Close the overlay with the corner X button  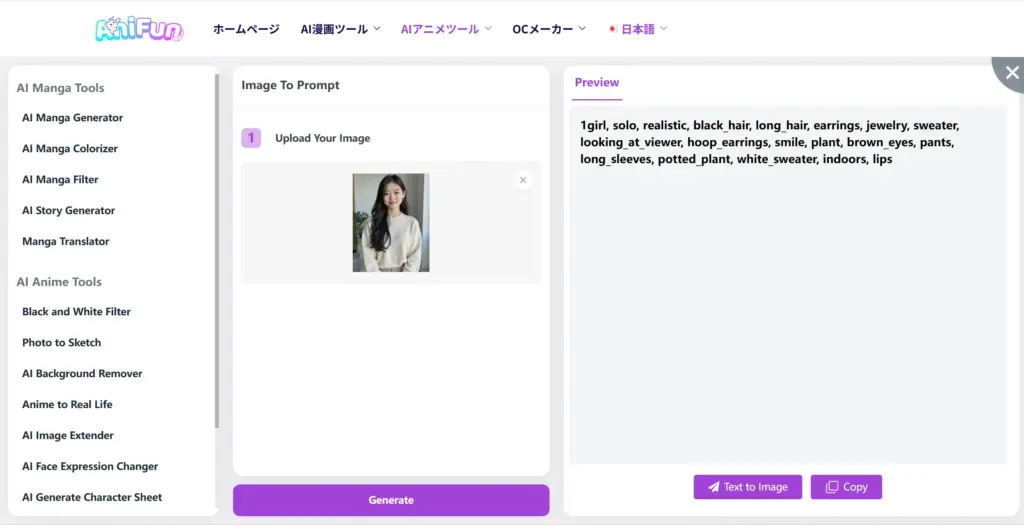click(1012, 72)
